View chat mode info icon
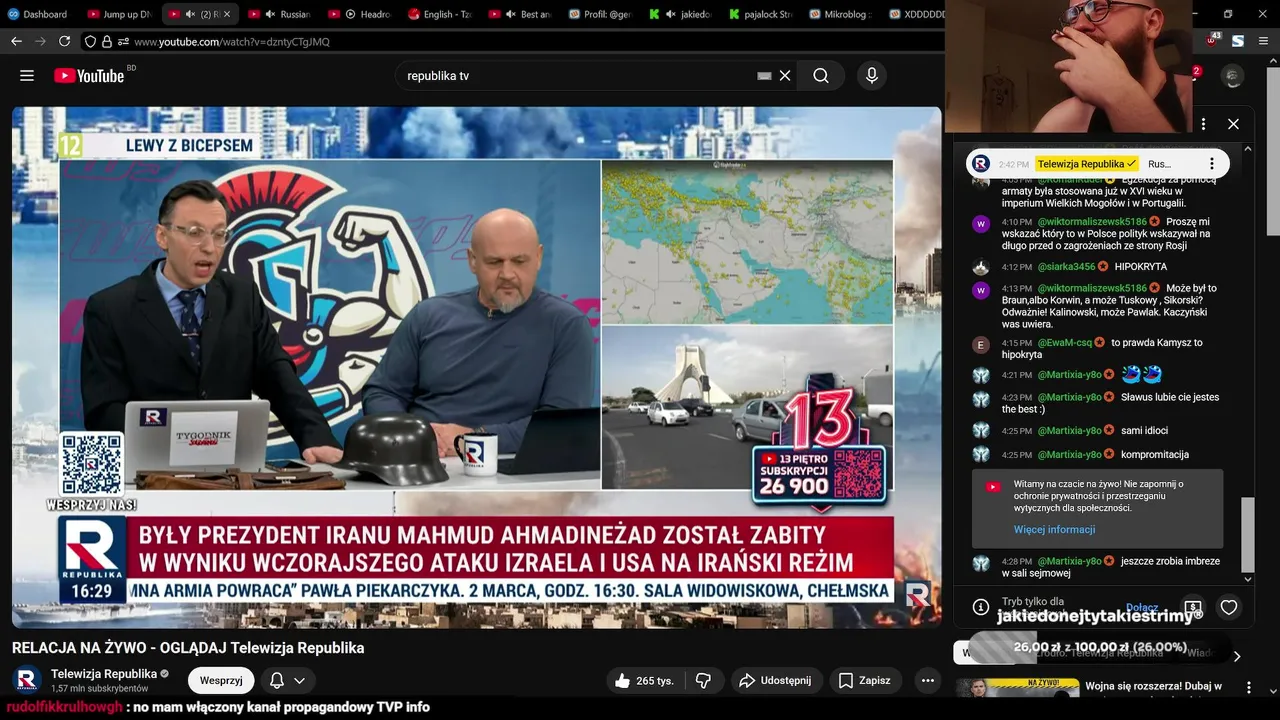The height and width of the screenshot is (720, 1280). (981, 607)
